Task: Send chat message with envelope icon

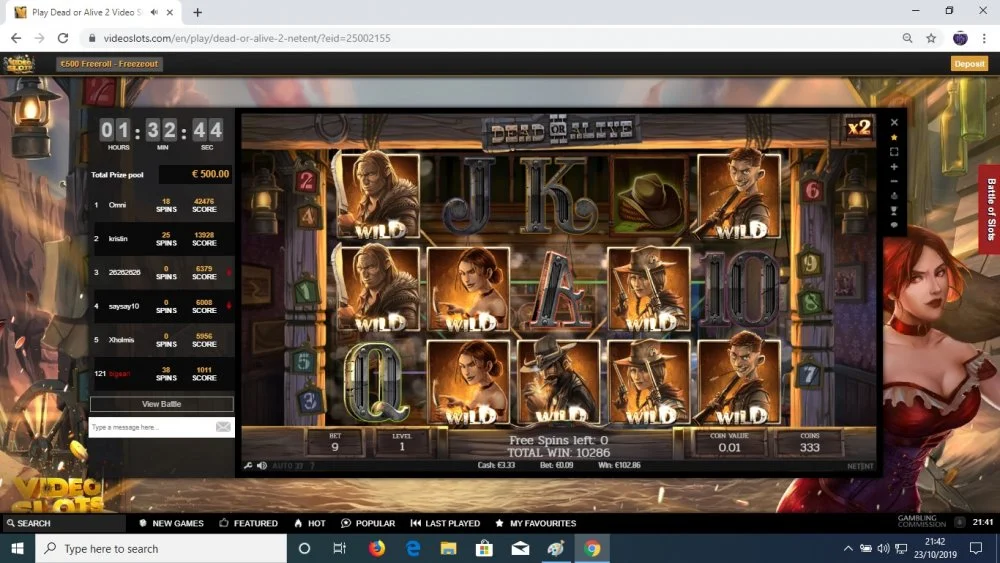Action: (x=223, y=427)
